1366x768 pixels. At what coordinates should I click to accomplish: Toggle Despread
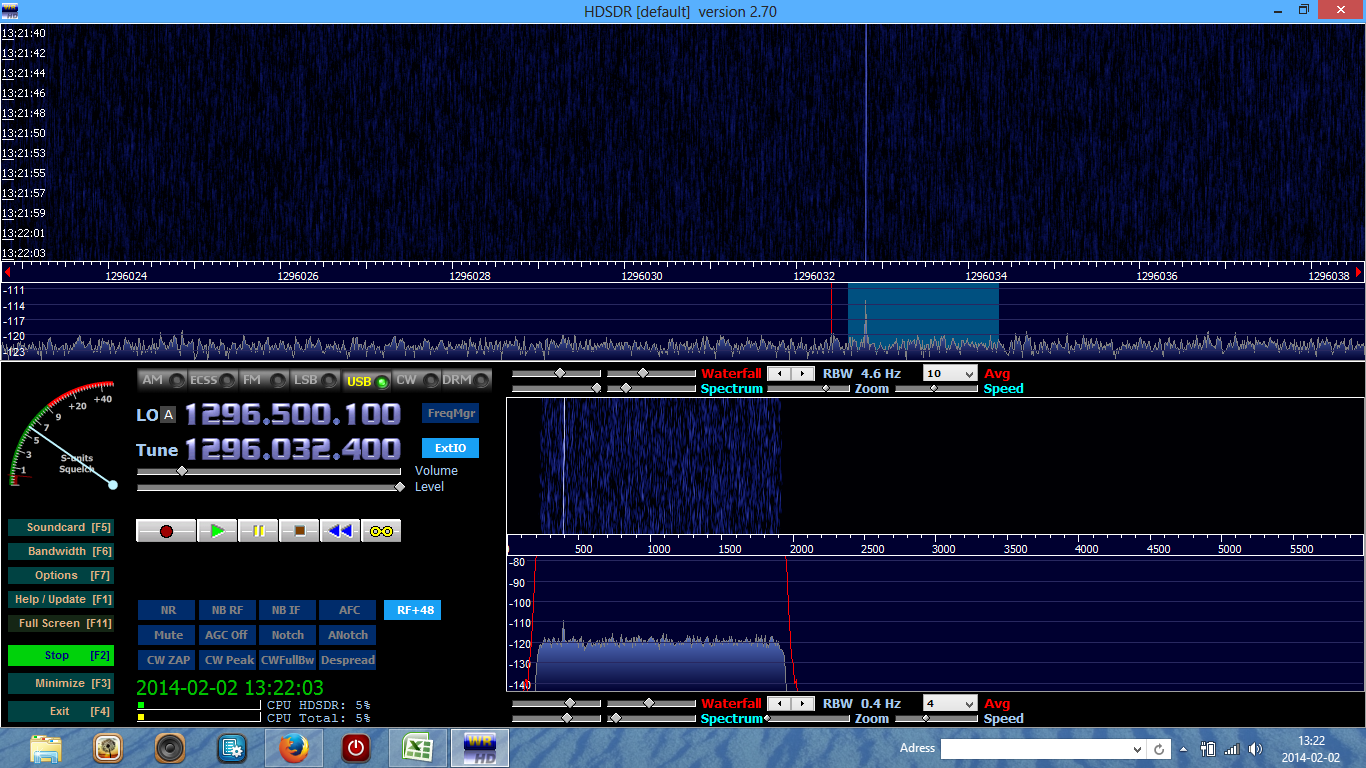coord(348,660)
